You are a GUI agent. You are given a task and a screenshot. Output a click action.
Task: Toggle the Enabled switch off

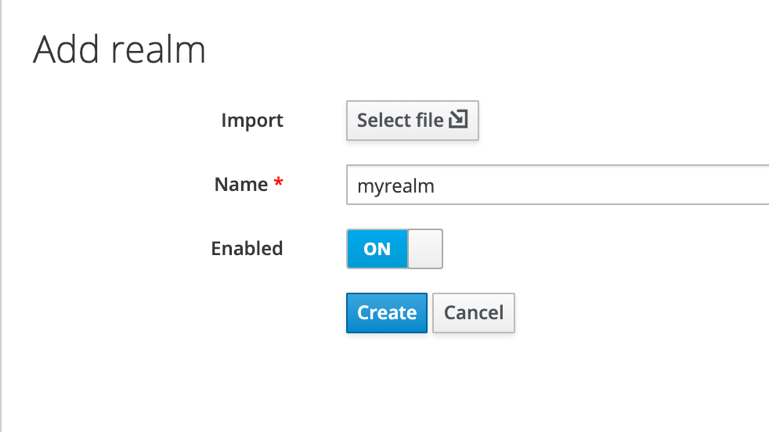tap(394, 249)
